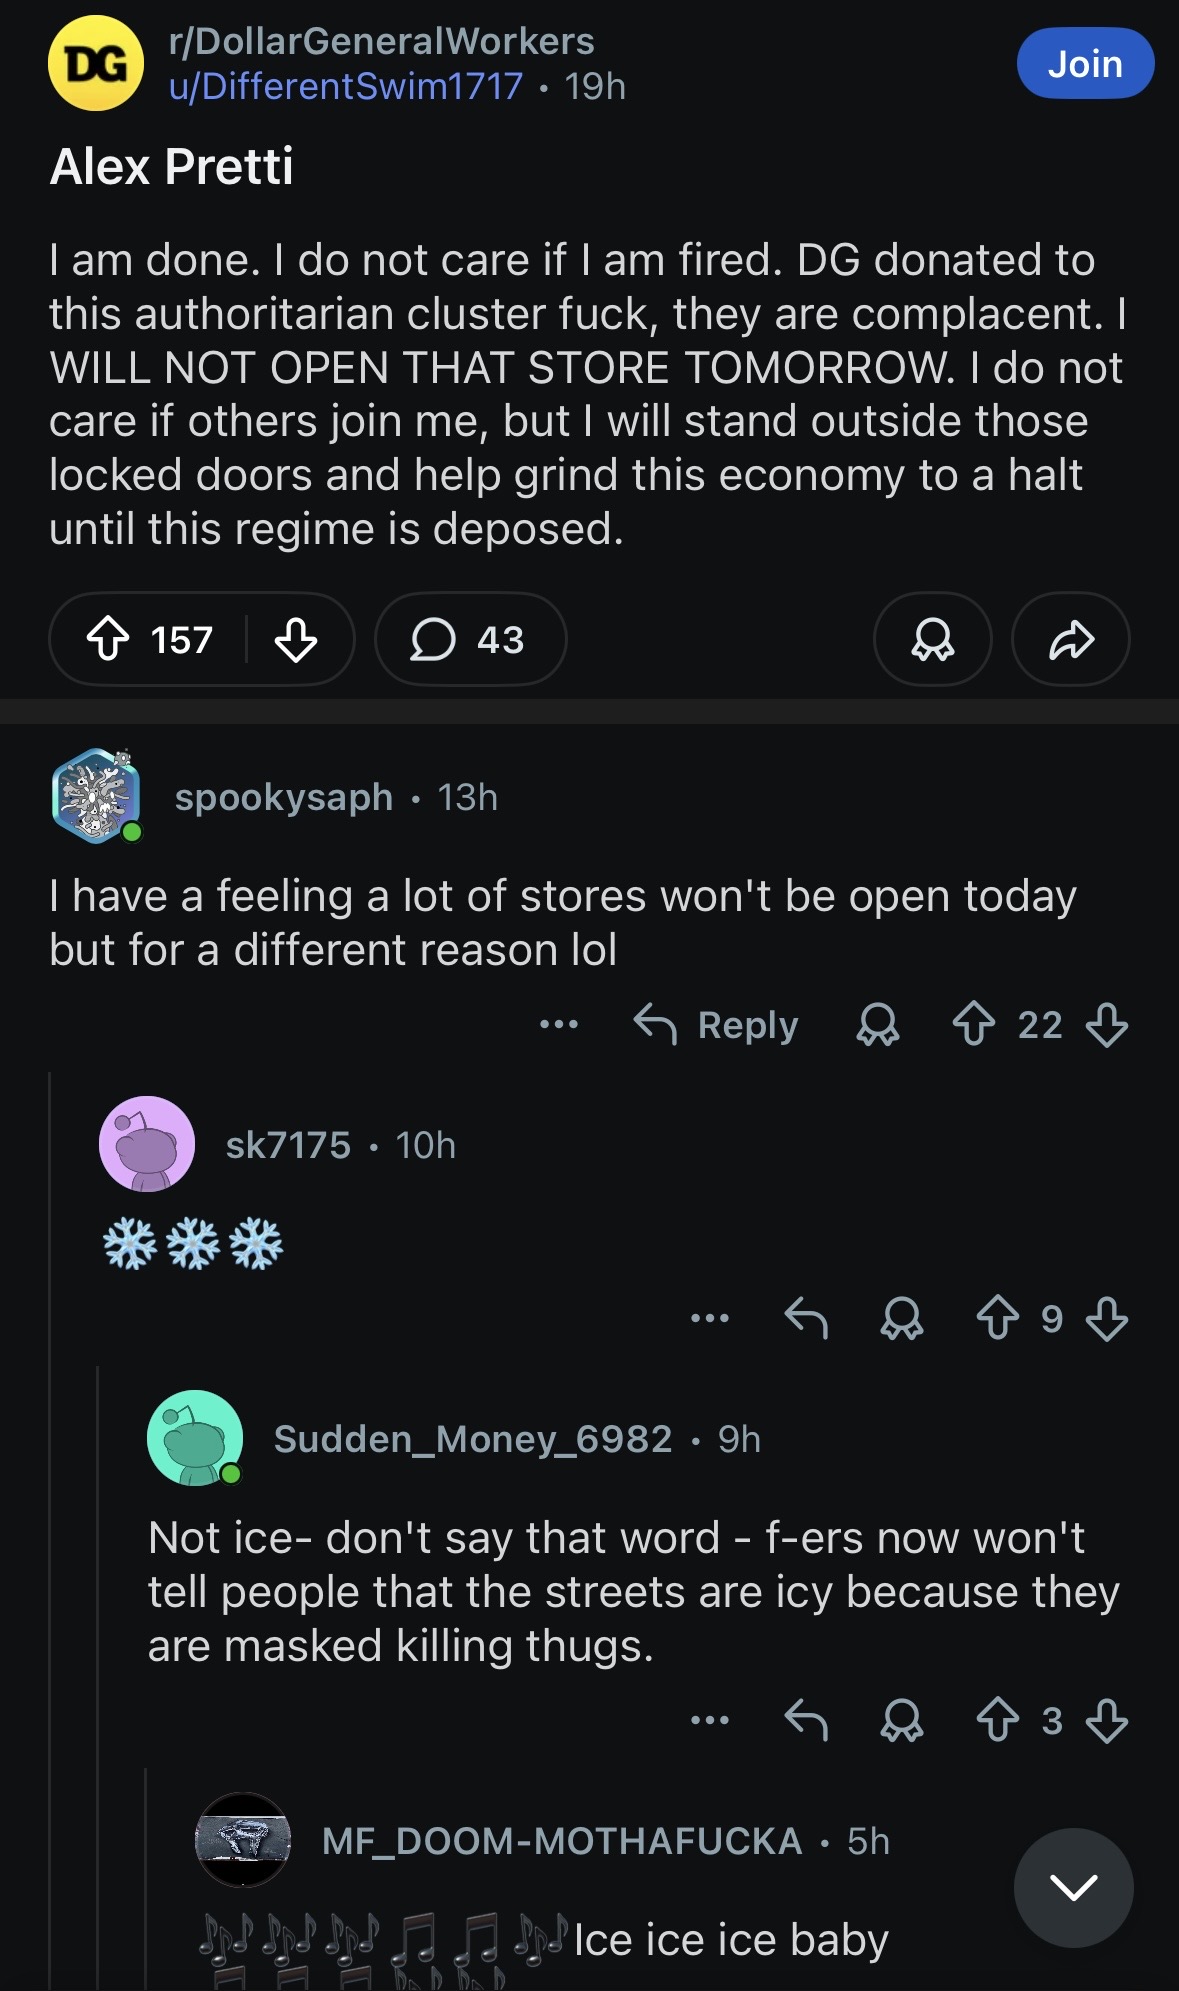1179x1991 pixels.
Task: Share the post via arrow icon
Action: click(1071, 639)
